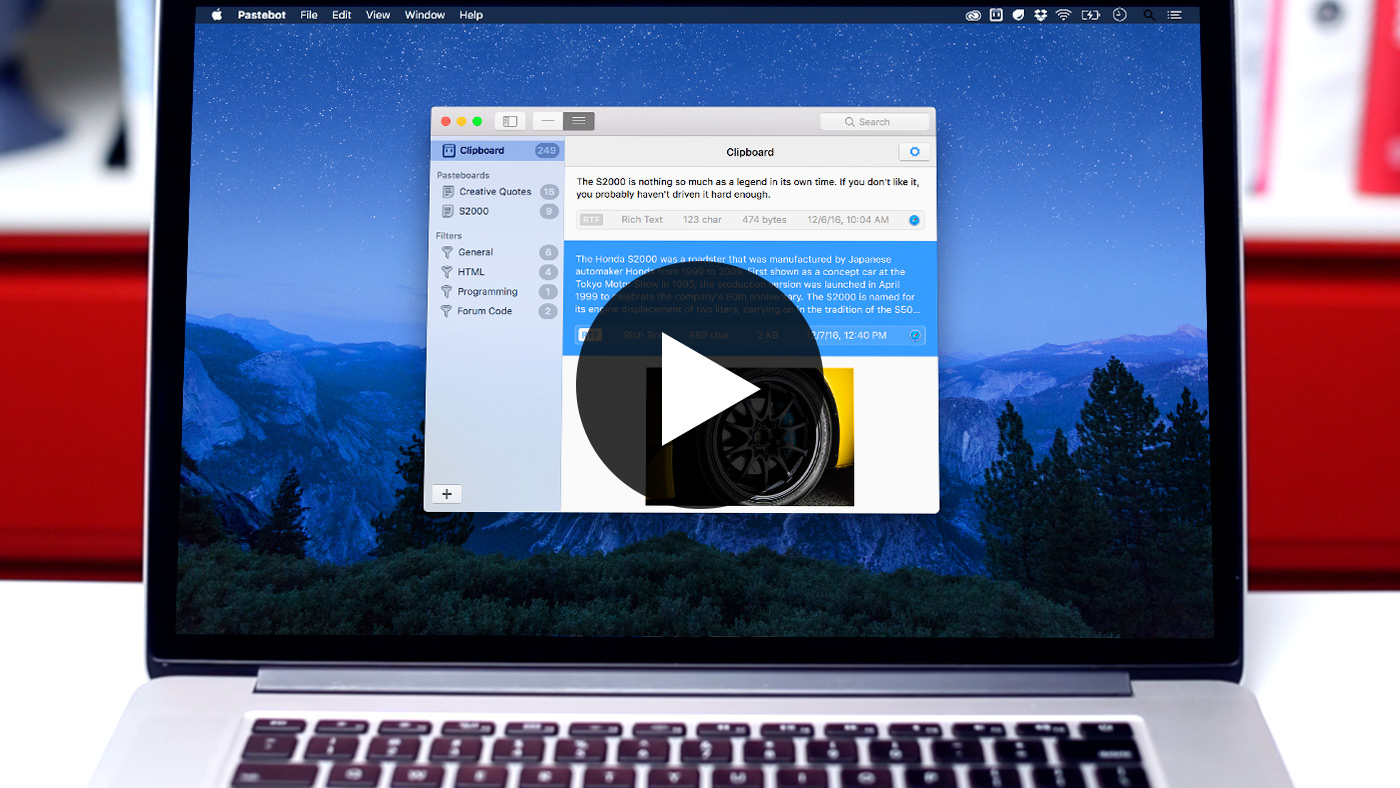Viewport: 1400px width, 788px height.
Task: Click the Creative Cloud menu bar icon
Action: click(x=973, y=15)
